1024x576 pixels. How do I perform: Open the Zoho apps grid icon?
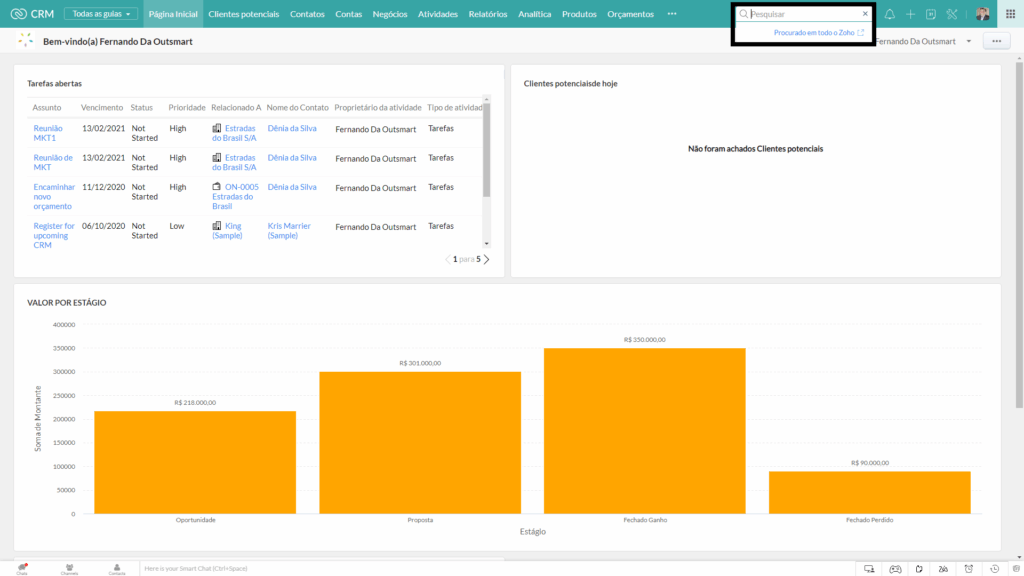click(1010, 14)
